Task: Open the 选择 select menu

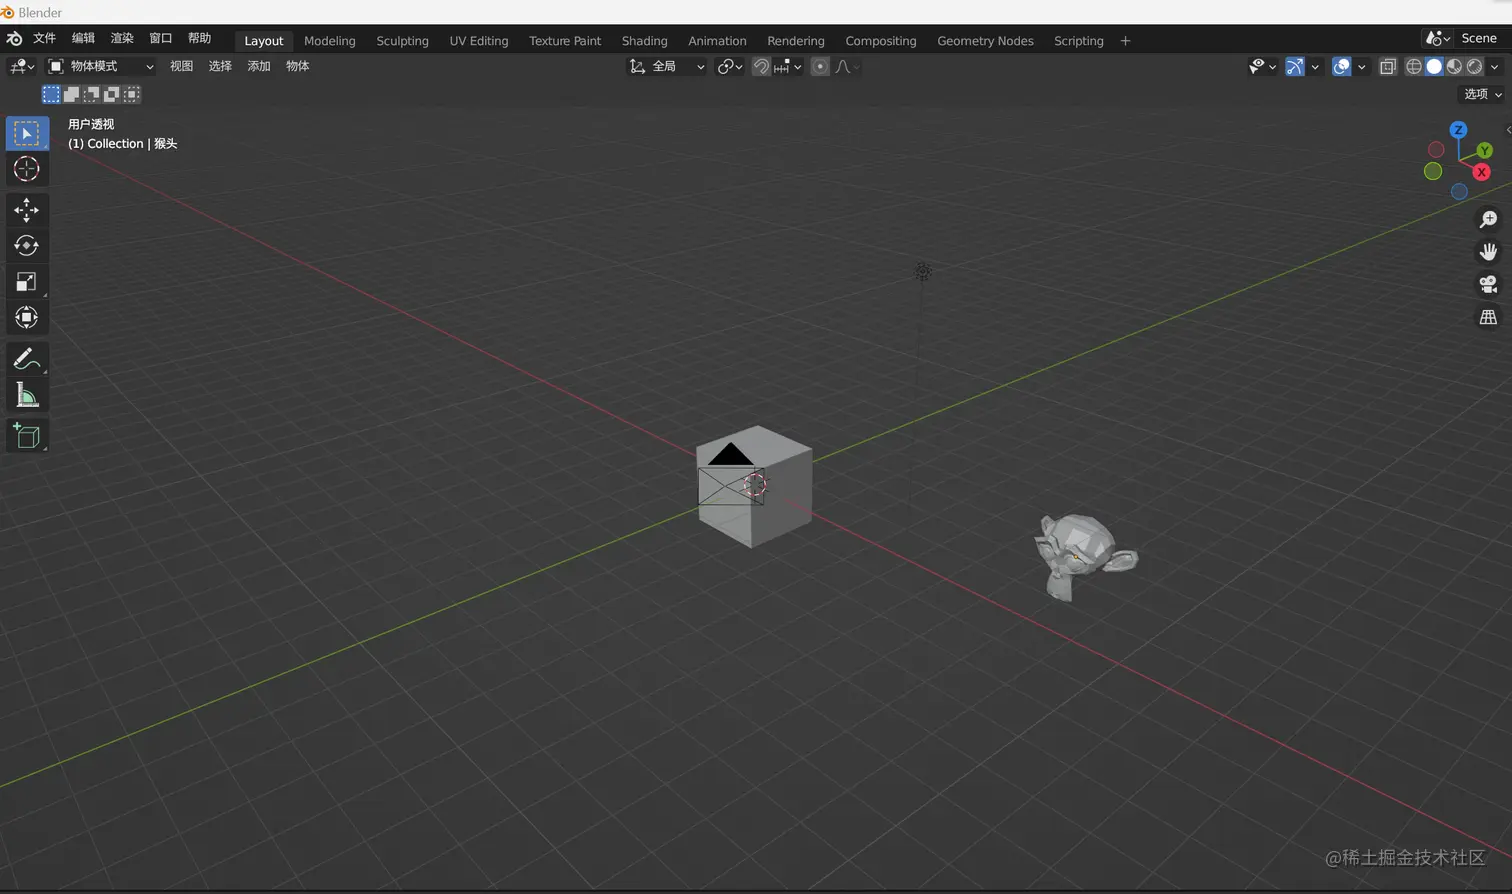Action: tap(220, 67)
